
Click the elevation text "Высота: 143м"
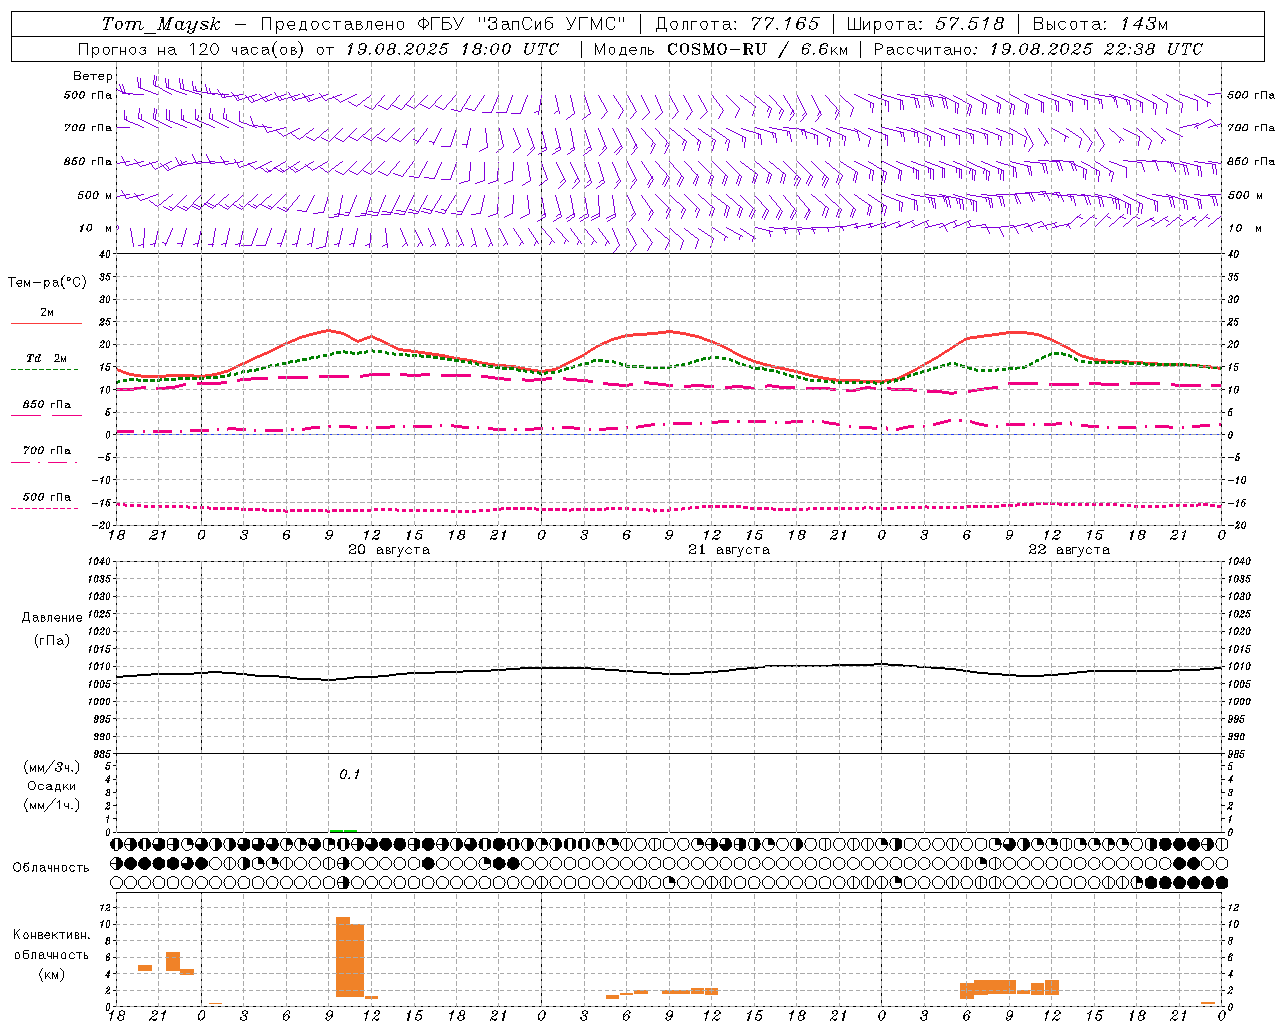point(1100,24)
